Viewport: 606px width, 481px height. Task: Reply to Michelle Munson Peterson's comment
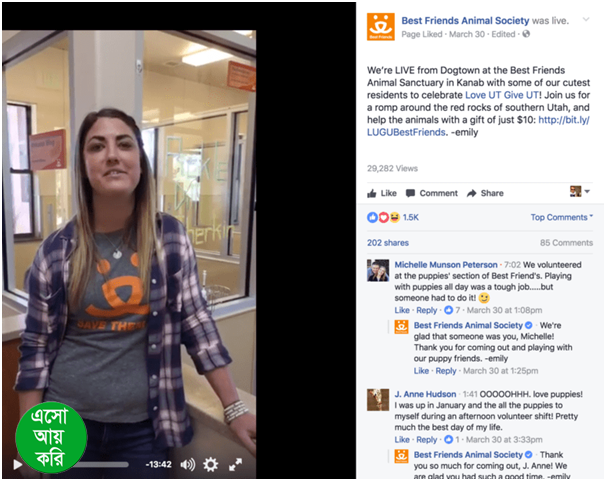[x=426, y=310]
